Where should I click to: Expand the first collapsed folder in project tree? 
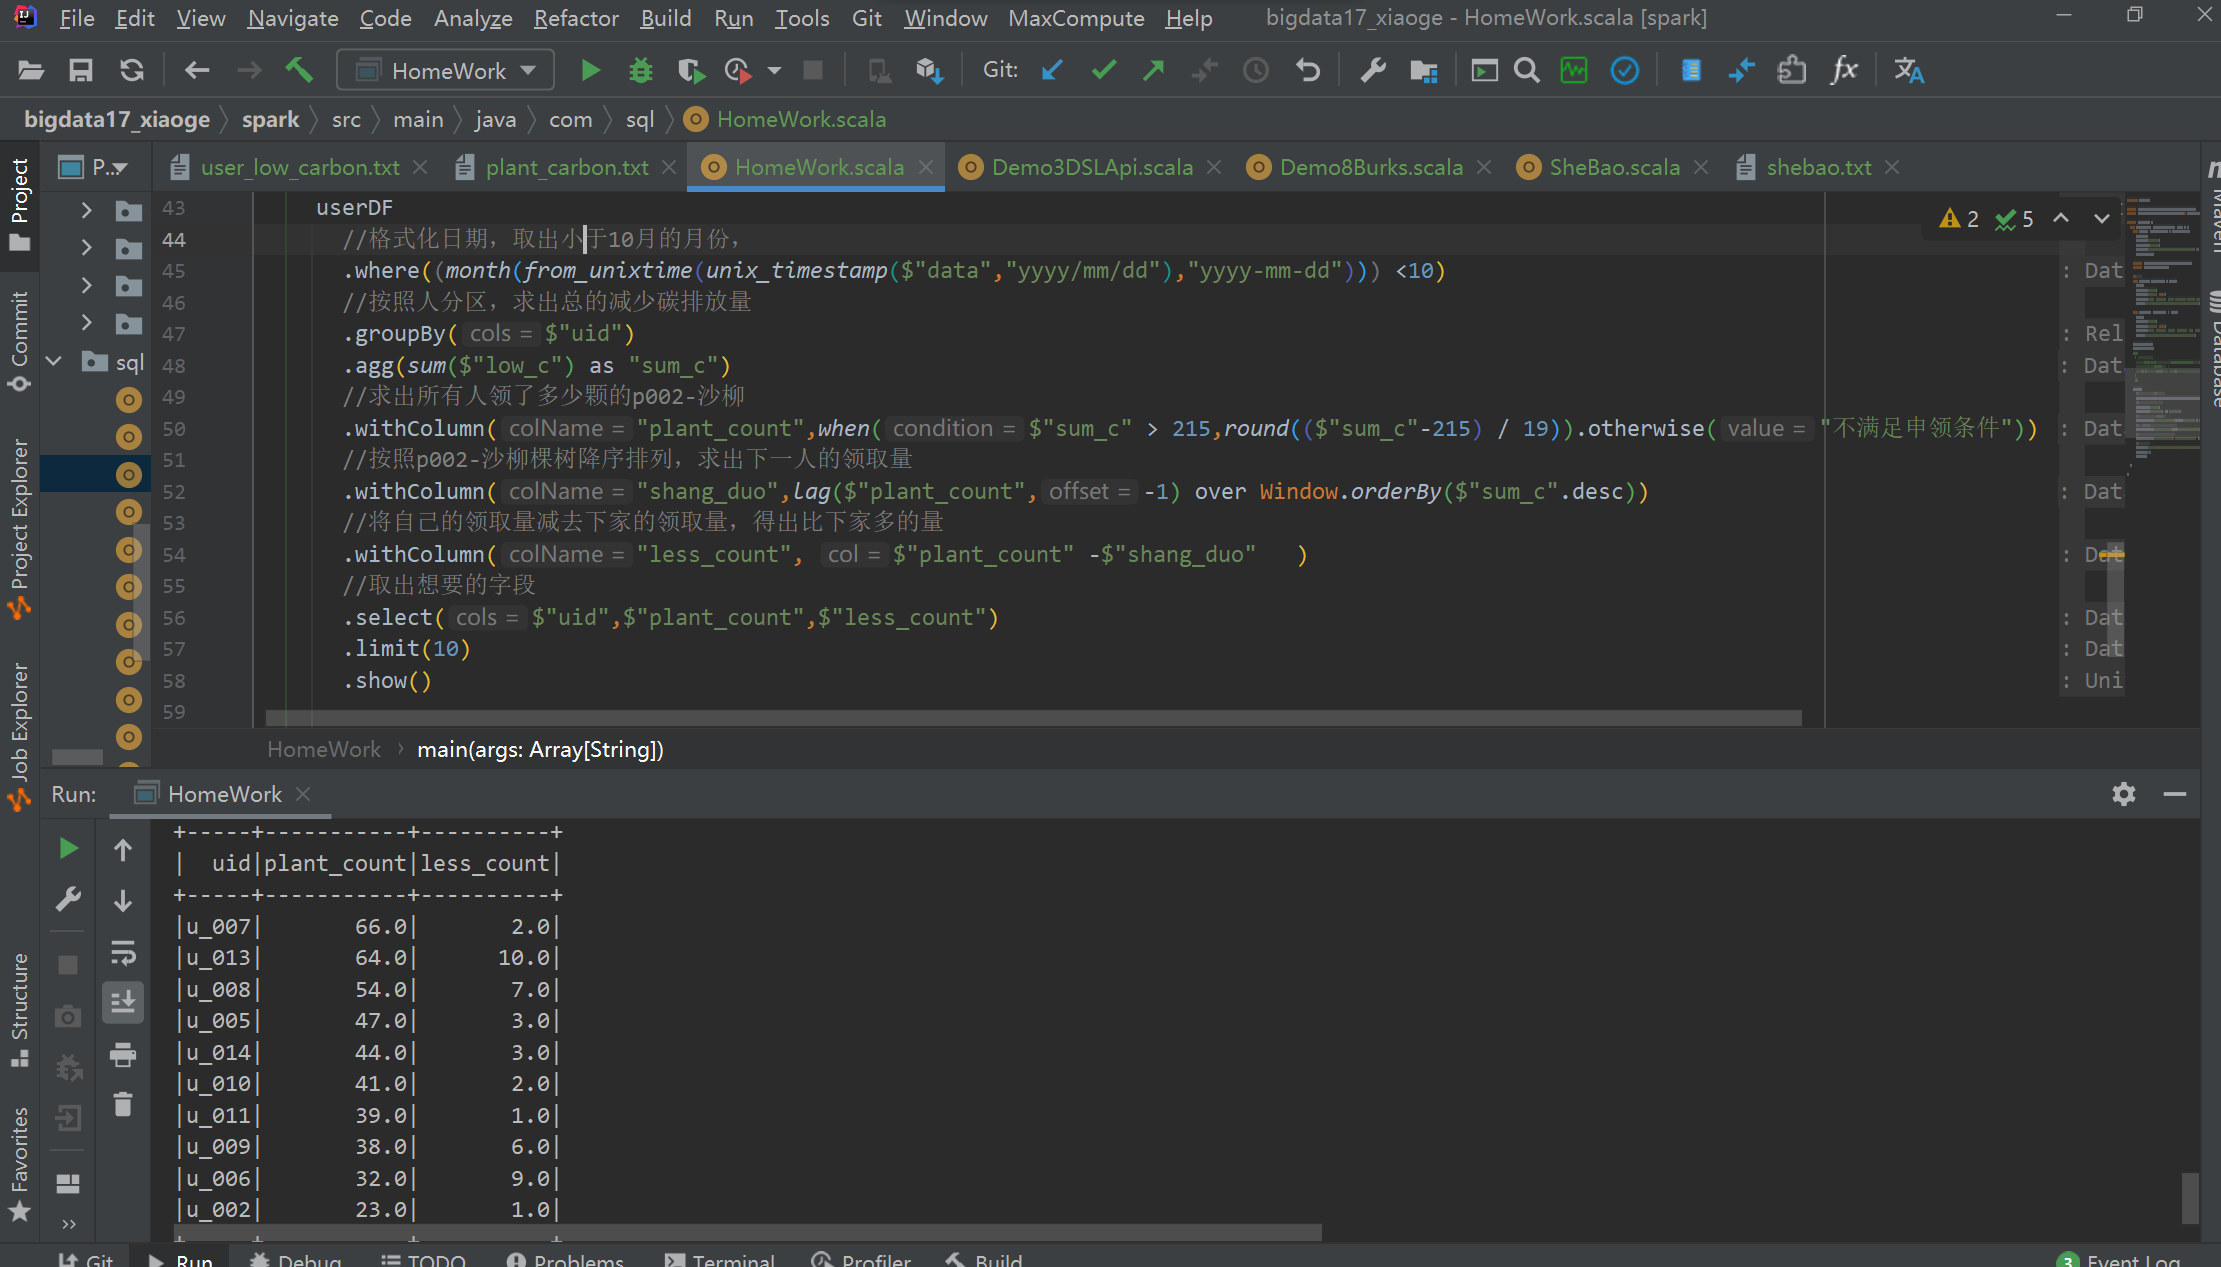(86, 210)
